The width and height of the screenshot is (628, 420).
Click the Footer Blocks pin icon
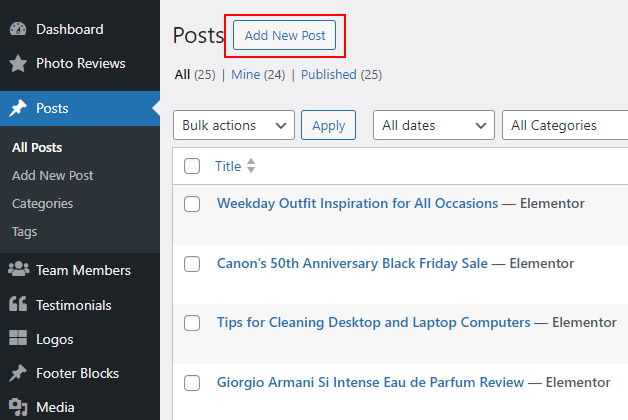pyautogui.click(x=18, y=373)
